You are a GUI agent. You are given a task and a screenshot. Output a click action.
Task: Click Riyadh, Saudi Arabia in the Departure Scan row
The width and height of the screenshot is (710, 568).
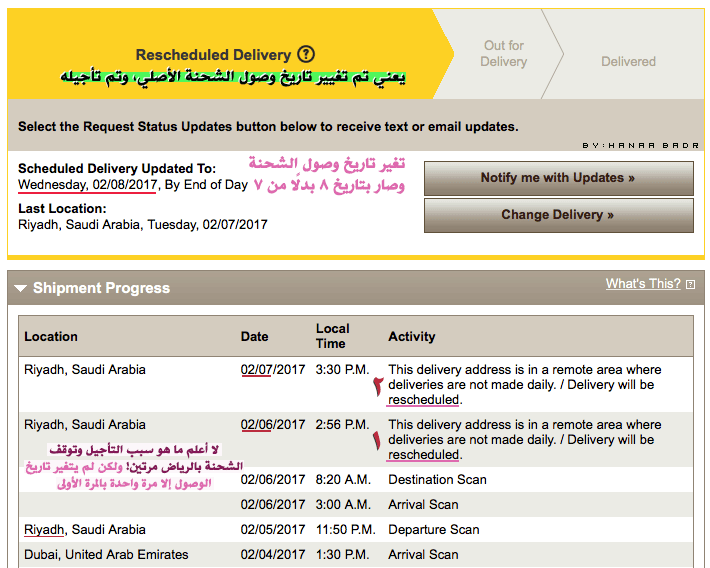pyautogui.click(x=85, y=529)
